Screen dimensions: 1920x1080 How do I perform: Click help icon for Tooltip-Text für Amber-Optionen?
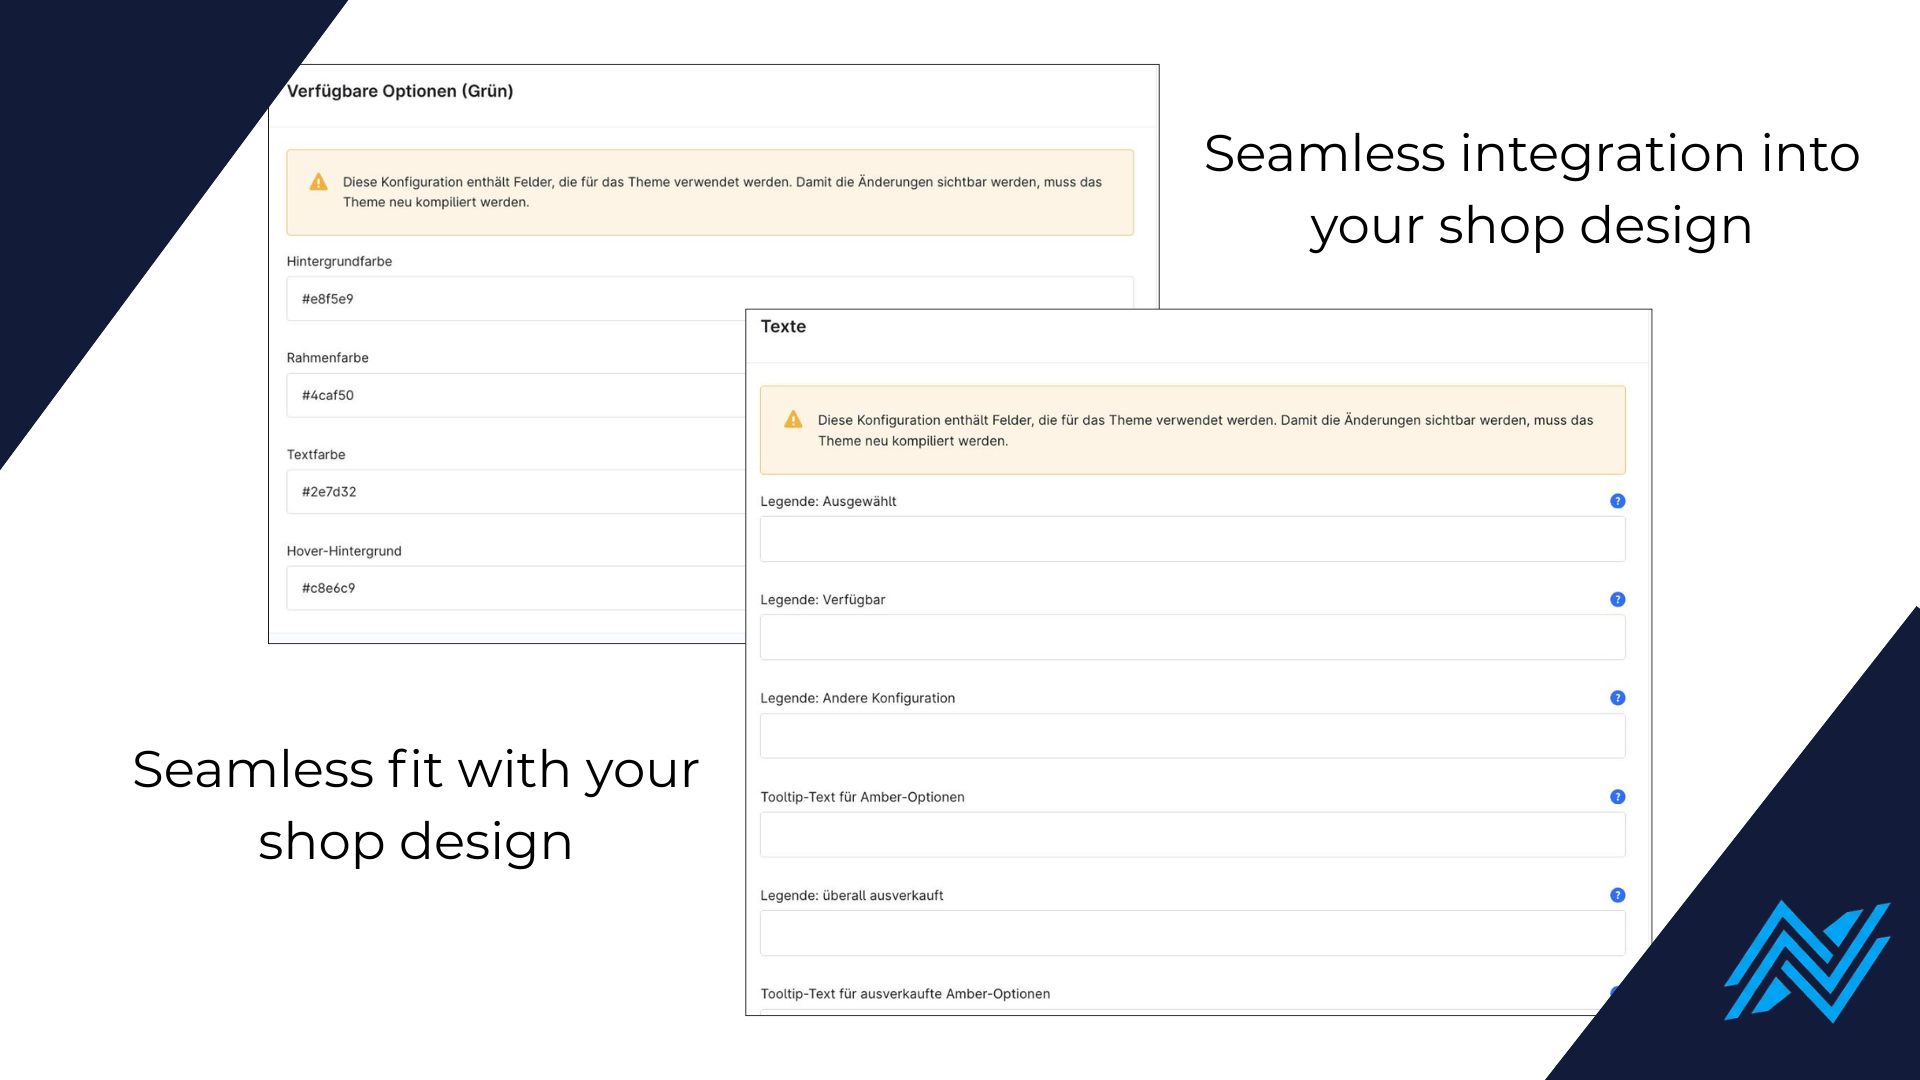point(1617,797)
